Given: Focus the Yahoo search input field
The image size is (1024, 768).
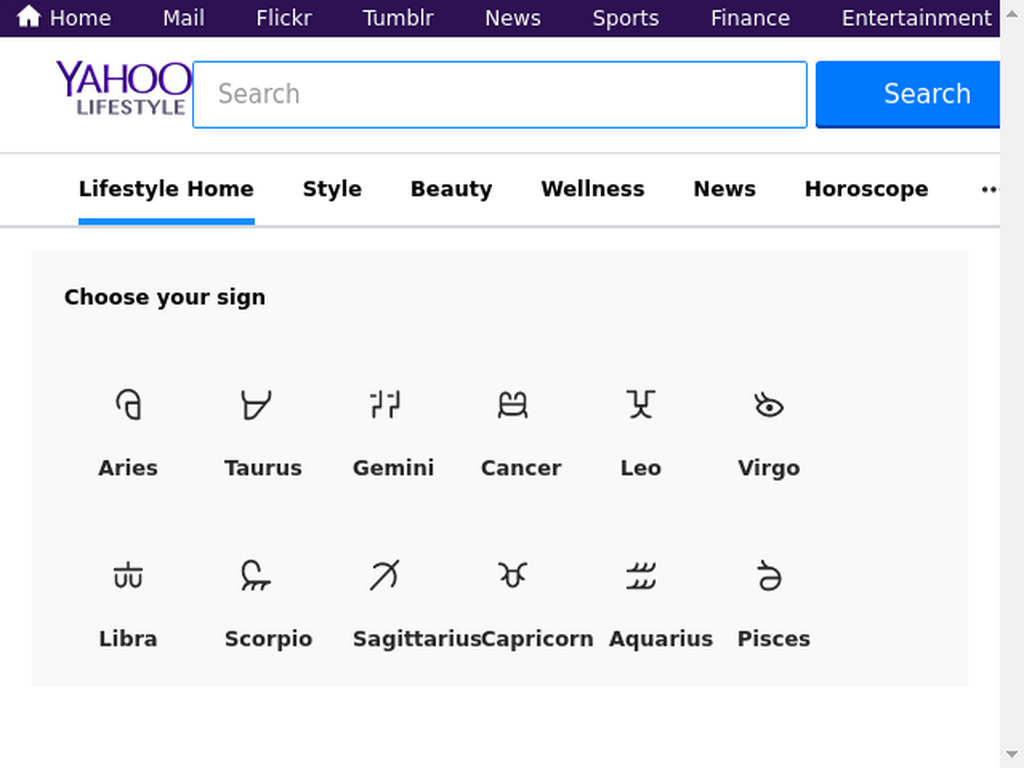Looking at the screenshot, I should [500, 95].
